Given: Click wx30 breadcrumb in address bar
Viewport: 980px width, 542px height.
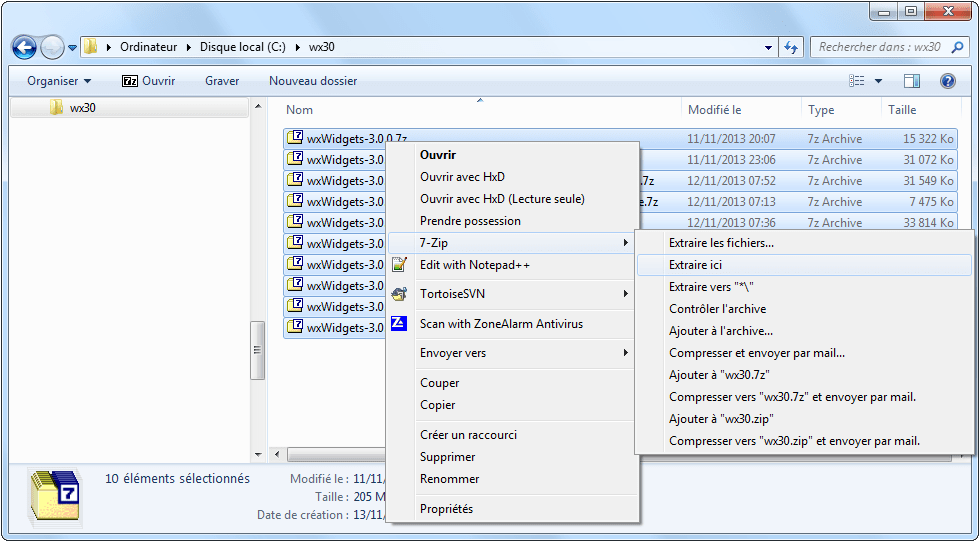Looking at the screenshot, I should [x=321, y=47].
